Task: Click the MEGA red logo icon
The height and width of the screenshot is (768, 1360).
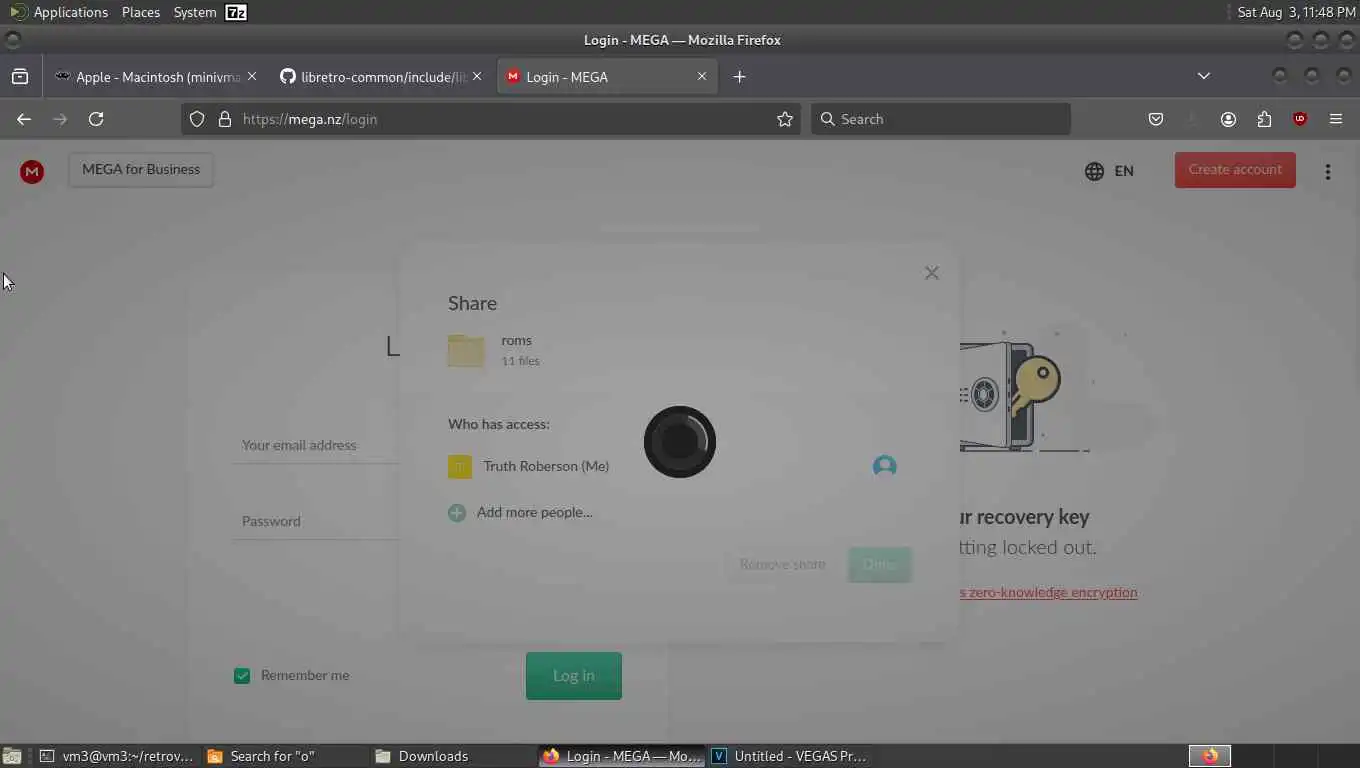Action: [x=32, y=172]
